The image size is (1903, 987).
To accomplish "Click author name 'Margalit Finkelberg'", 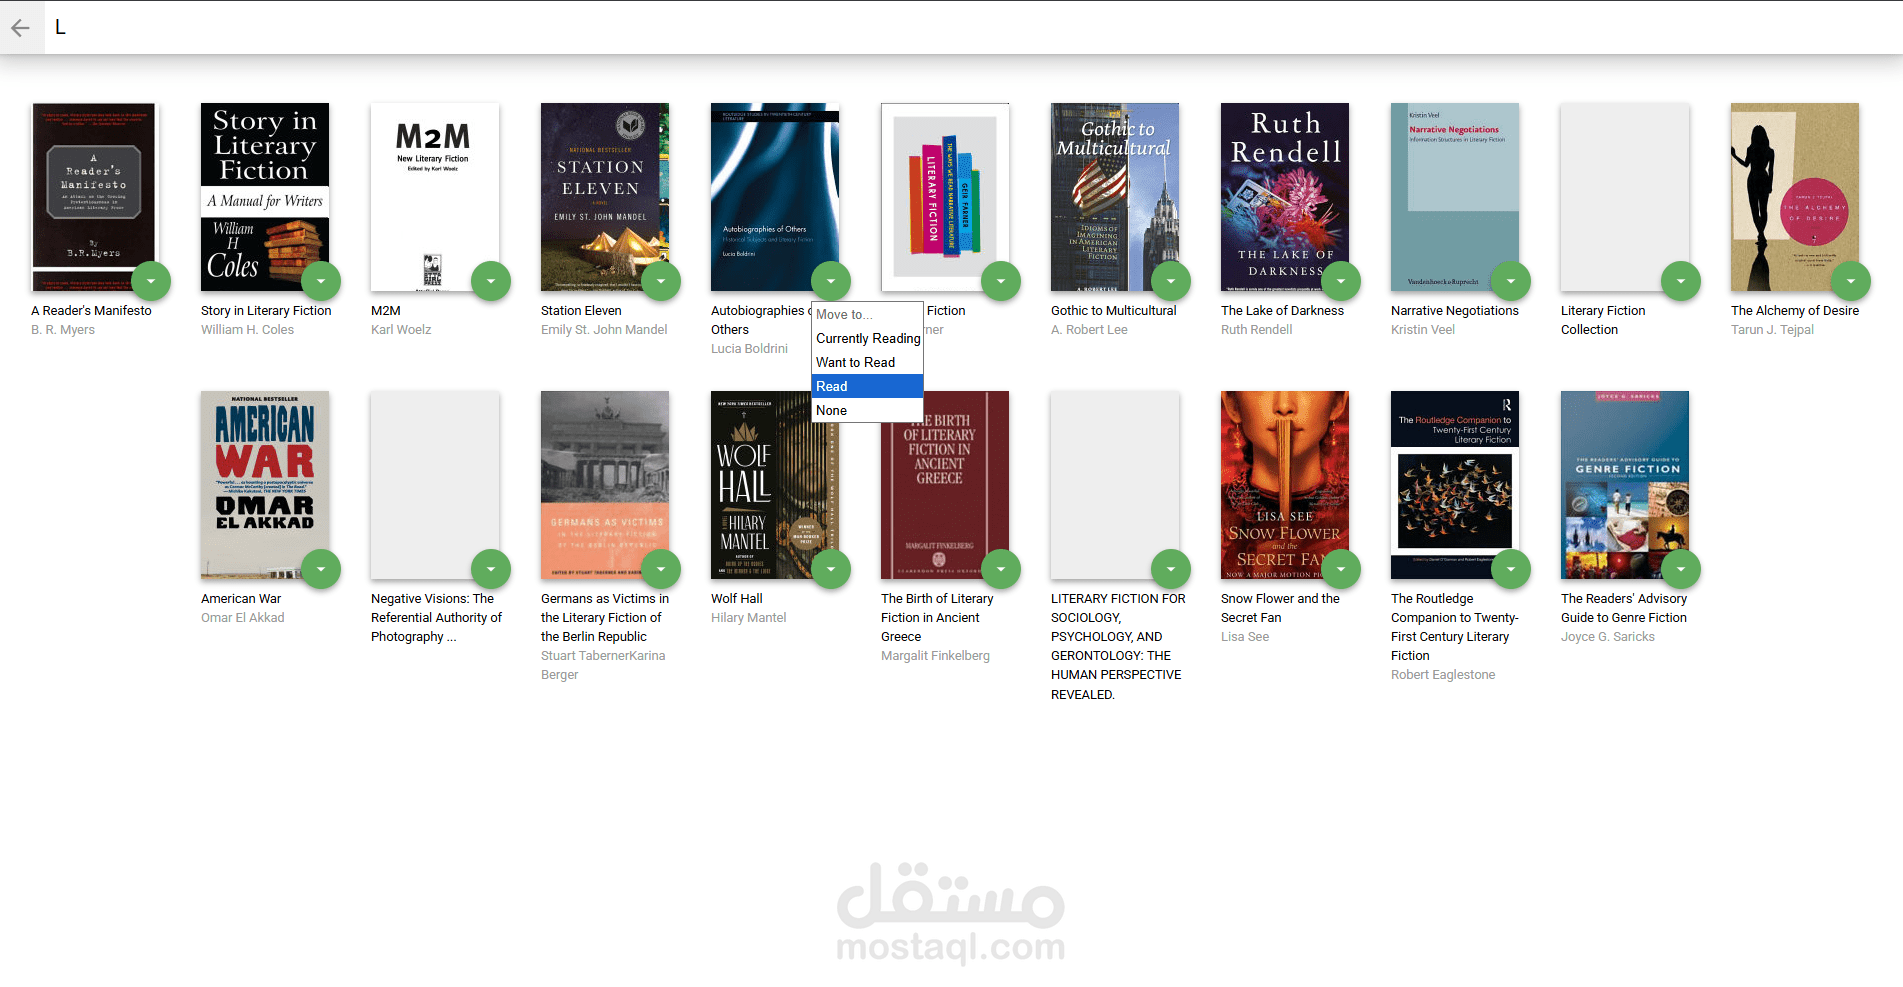I will click(935, 656).
